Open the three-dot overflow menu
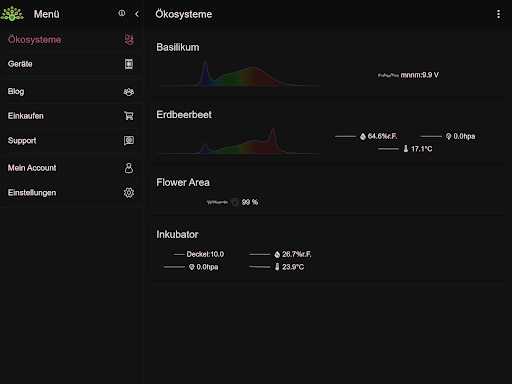This screenshot has width=512, height=384. point(498,14)
